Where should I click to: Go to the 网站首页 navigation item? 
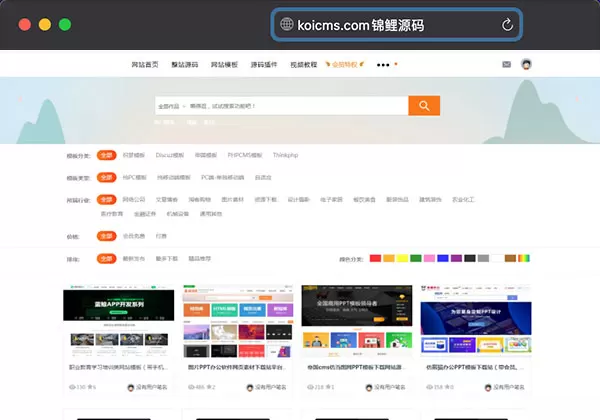pos(145,65)
